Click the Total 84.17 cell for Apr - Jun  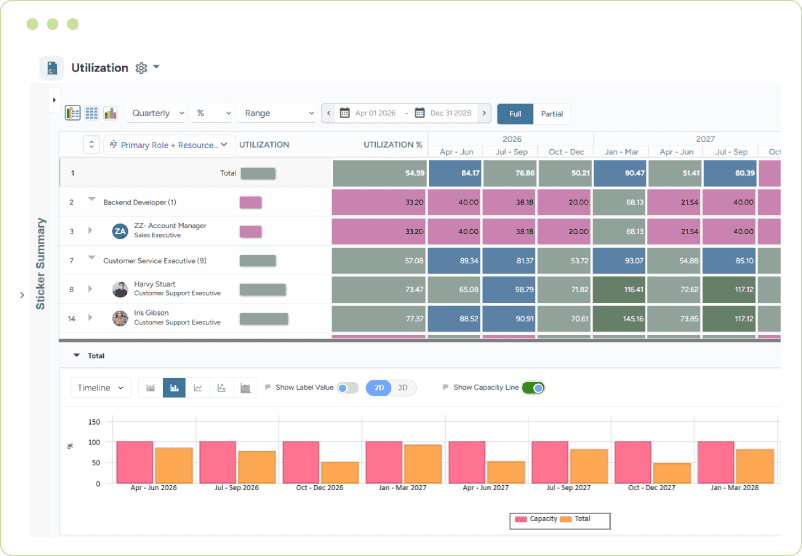click(x=455, y=173)
